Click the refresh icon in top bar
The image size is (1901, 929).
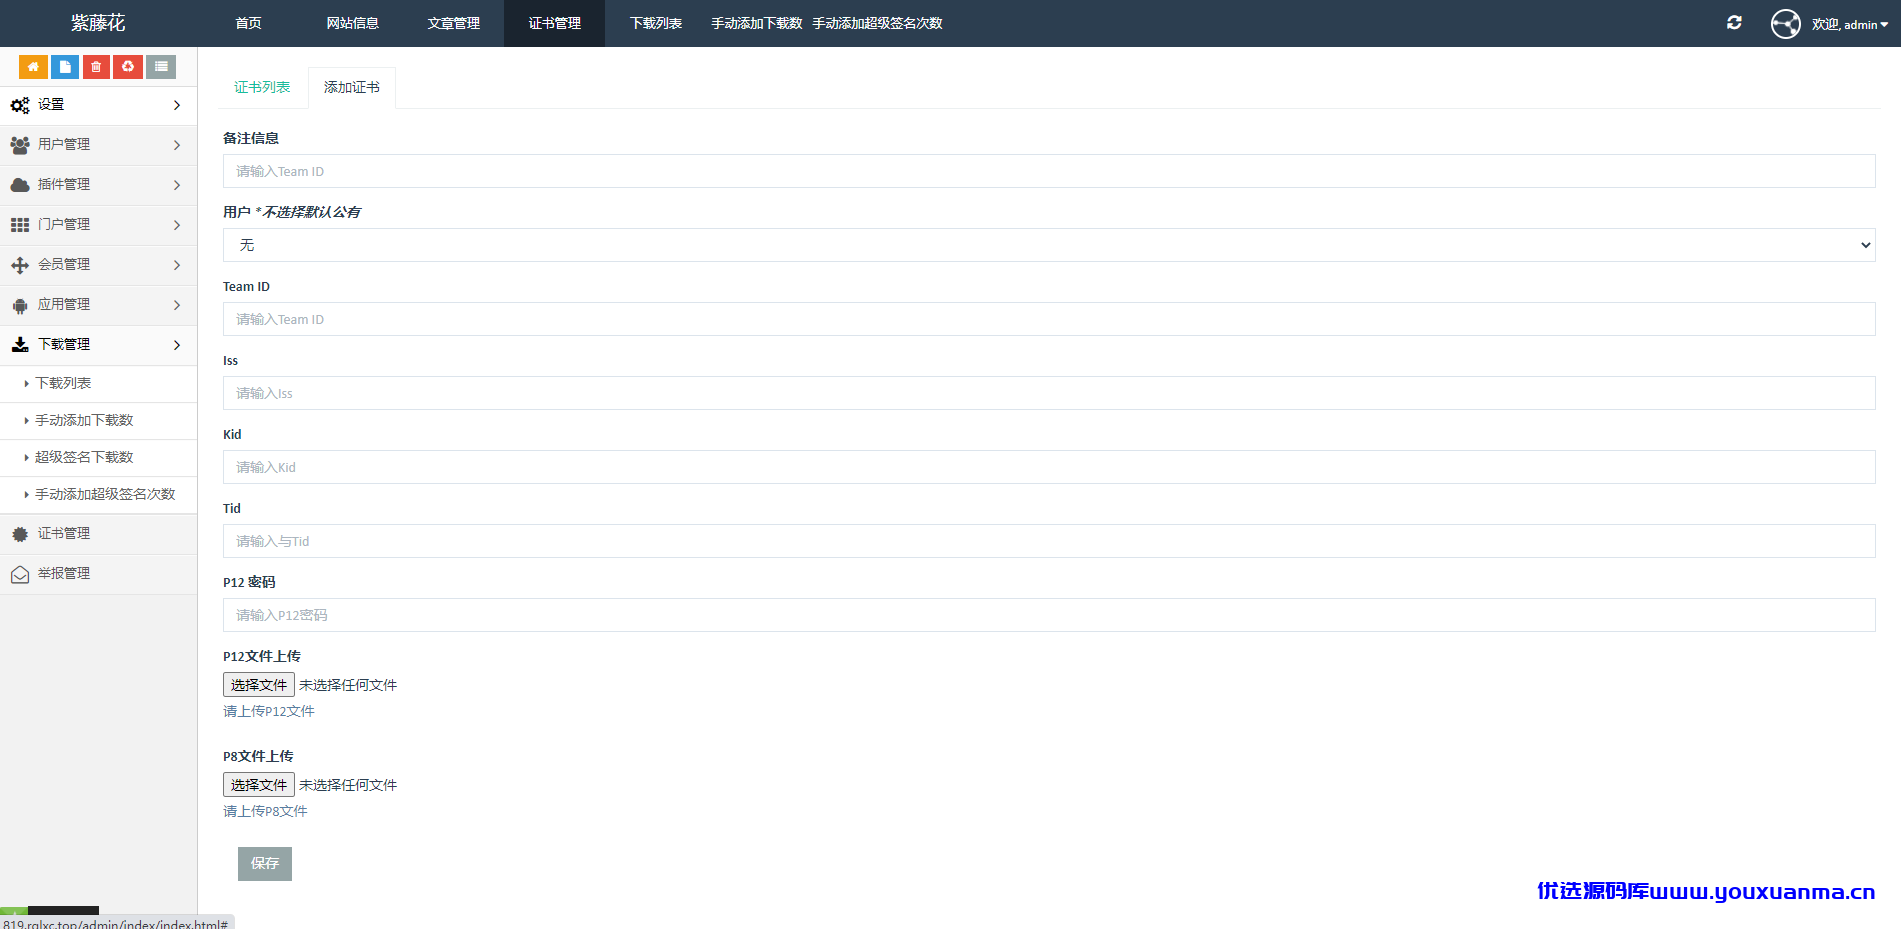(1734, 23)
